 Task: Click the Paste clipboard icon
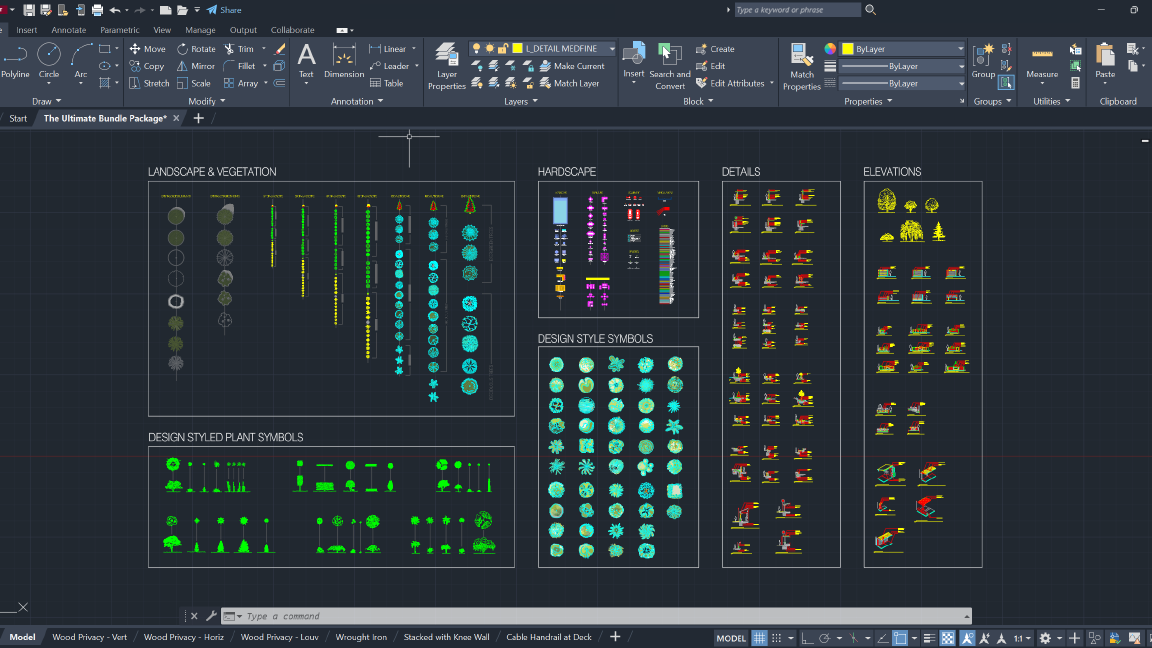pyautogui.click(x=1105, y=61)
